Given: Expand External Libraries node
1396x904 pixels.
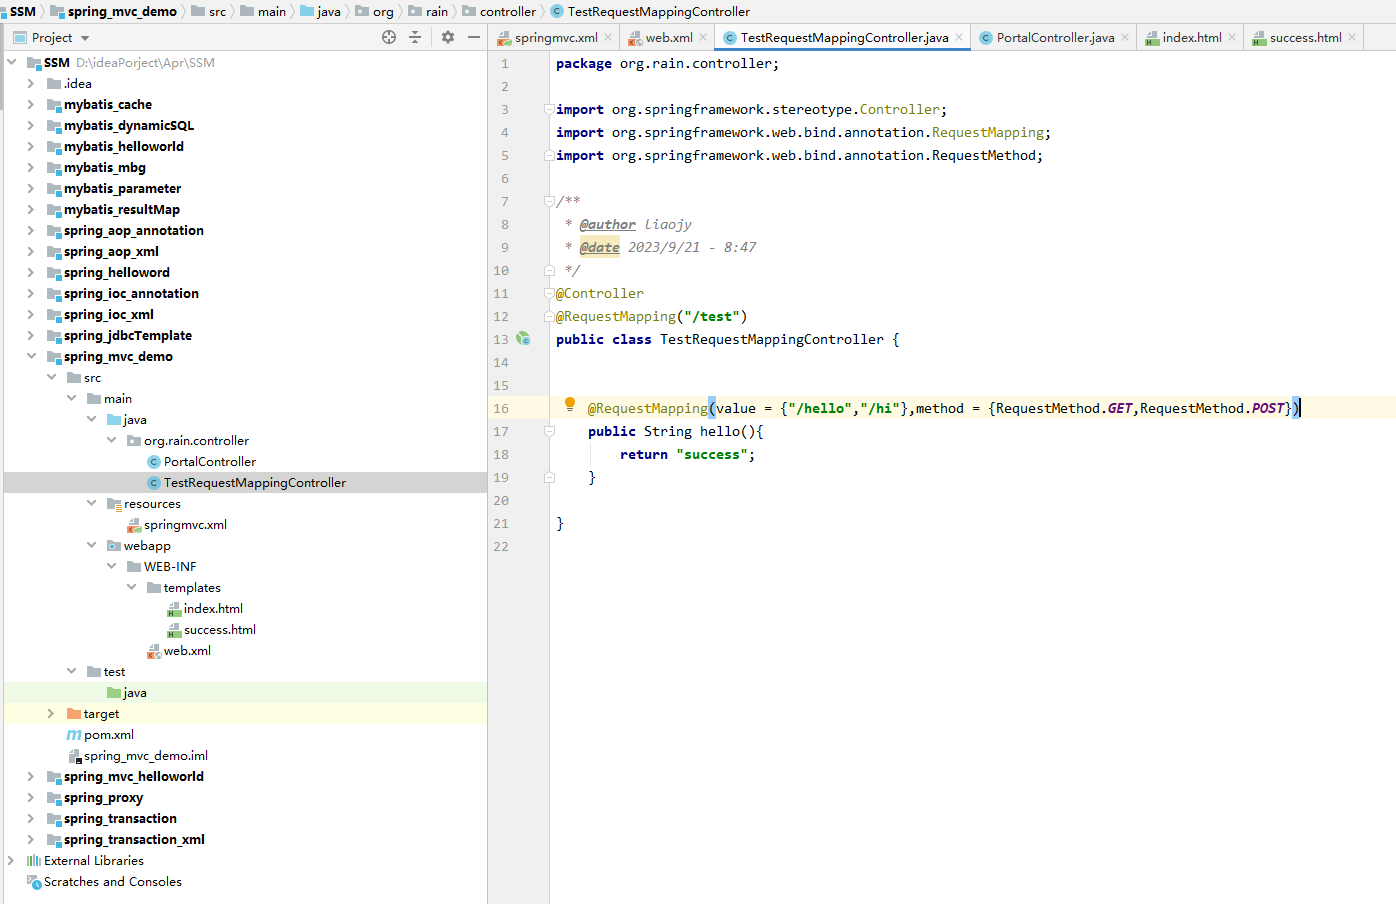Looking at the screenshot, I should [11, 860].
